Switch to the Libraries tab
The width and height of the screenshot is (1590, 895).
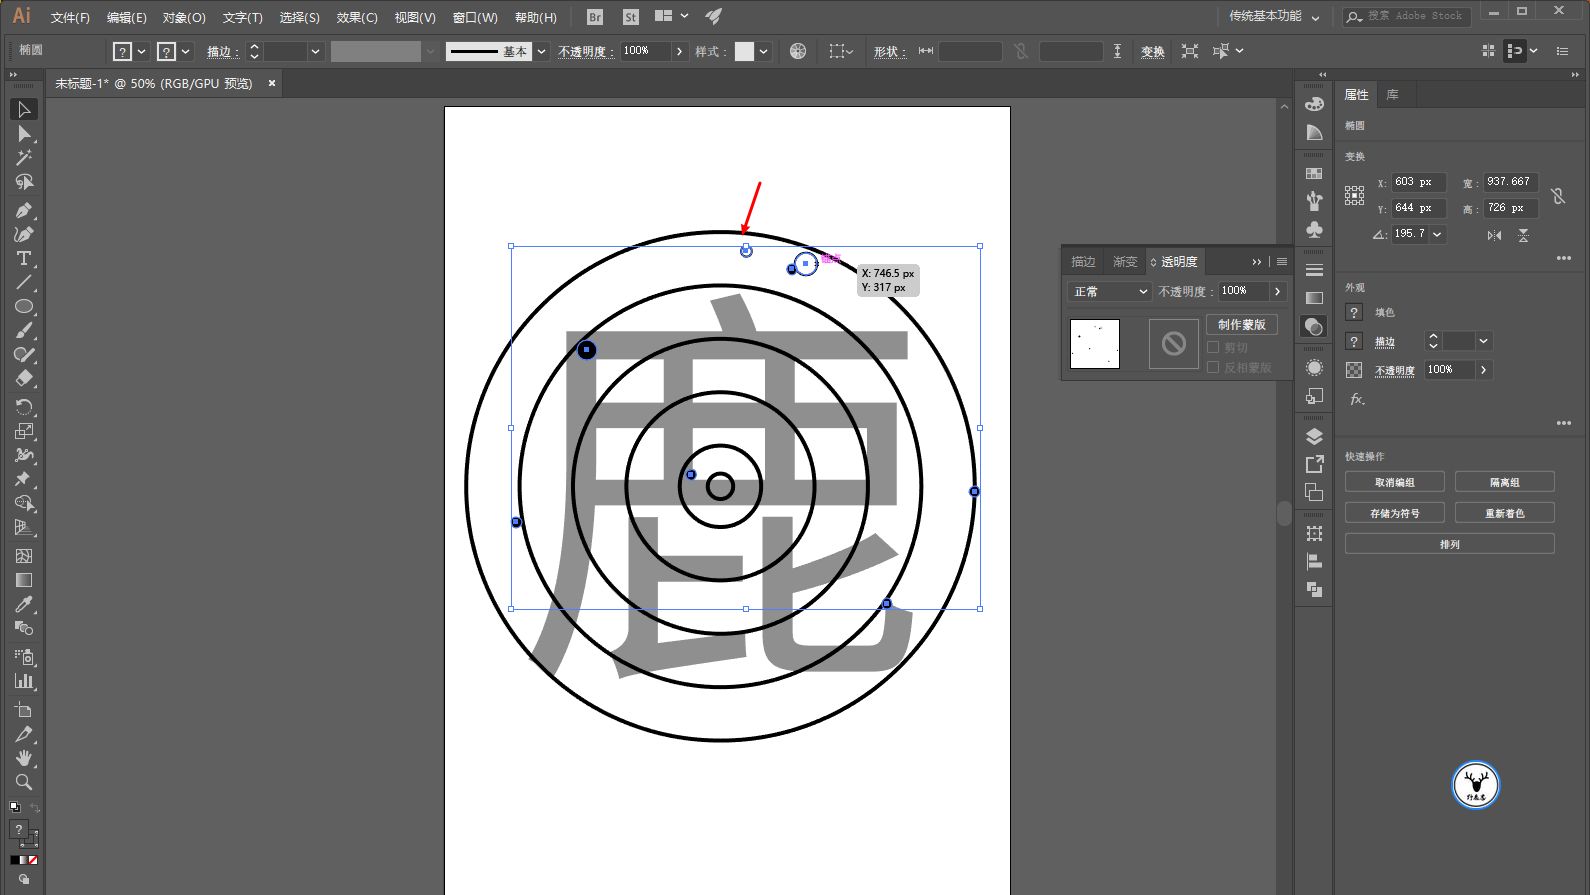[1392, 94]
